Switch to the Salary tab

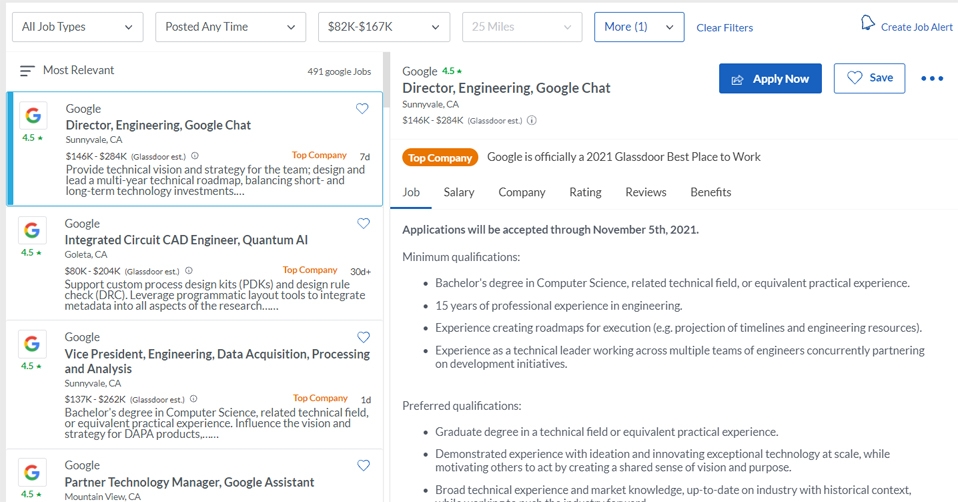pos(459,192)
